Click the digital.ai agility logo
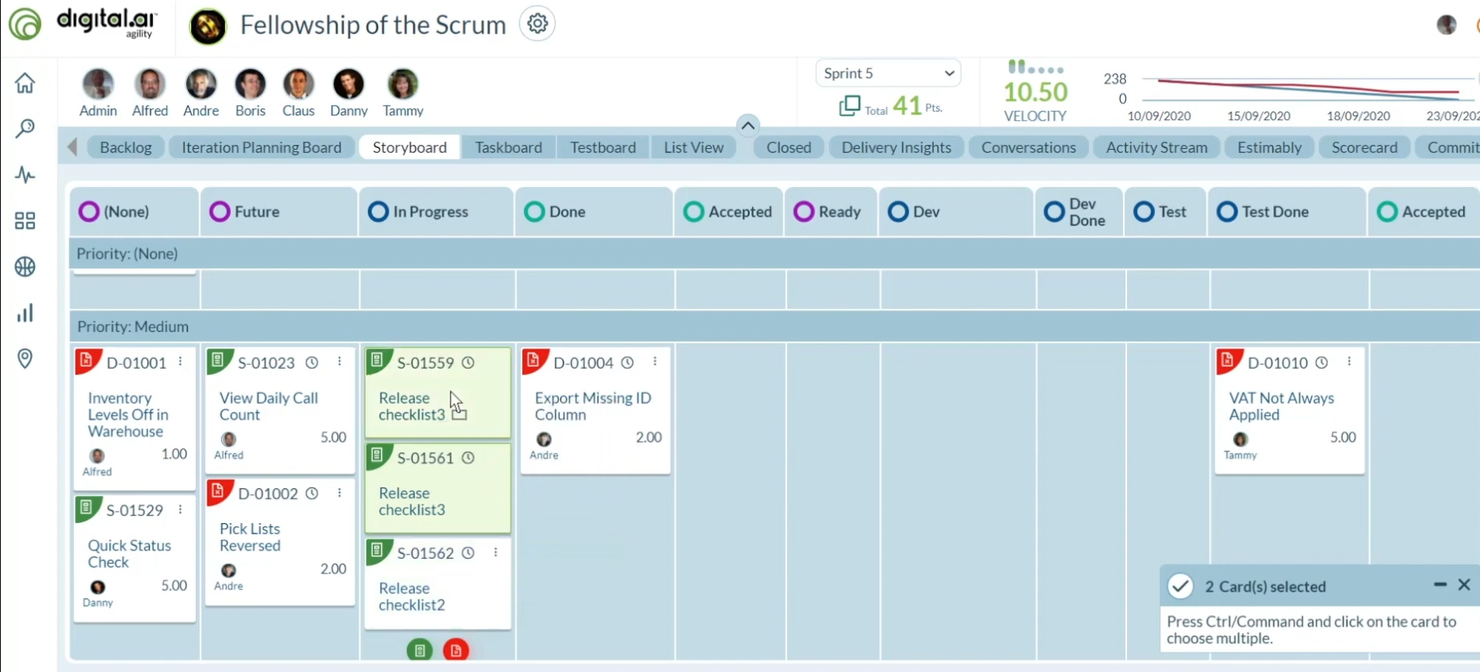Screen dimensions: 1480x672 (82, 23)
